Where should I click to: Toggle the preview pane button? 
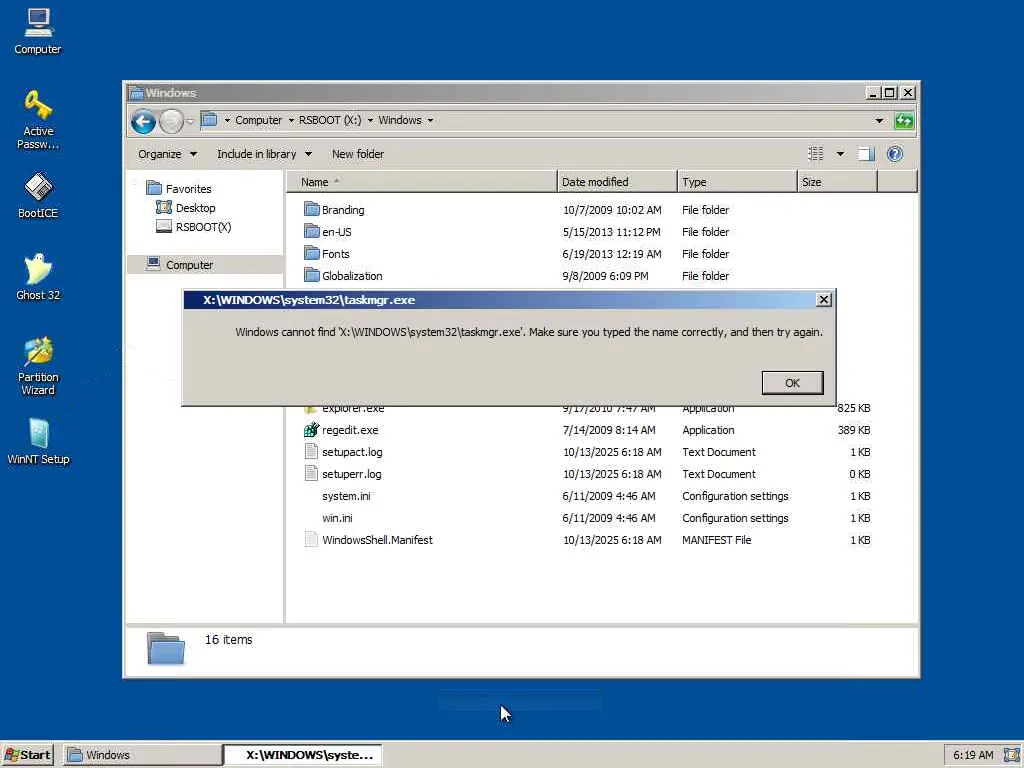(866, 154)
